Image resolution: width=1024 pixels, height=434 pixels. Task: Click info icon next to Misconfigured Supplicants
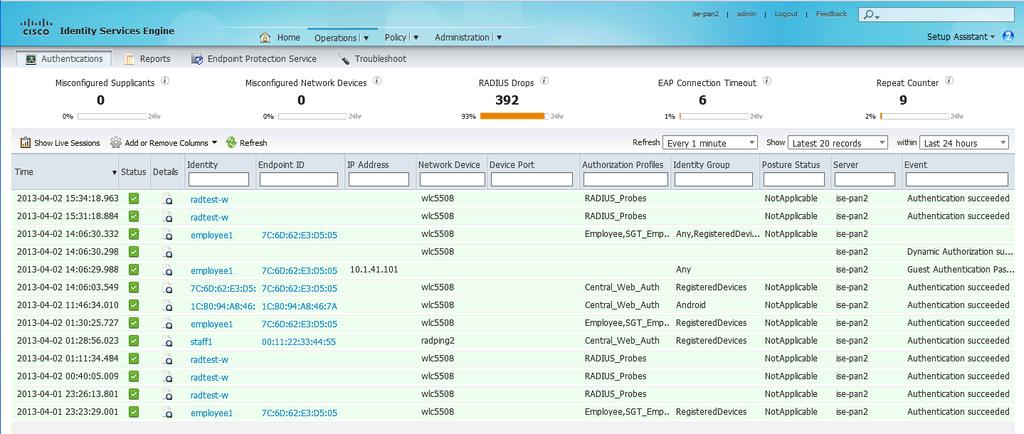(165, 82)
